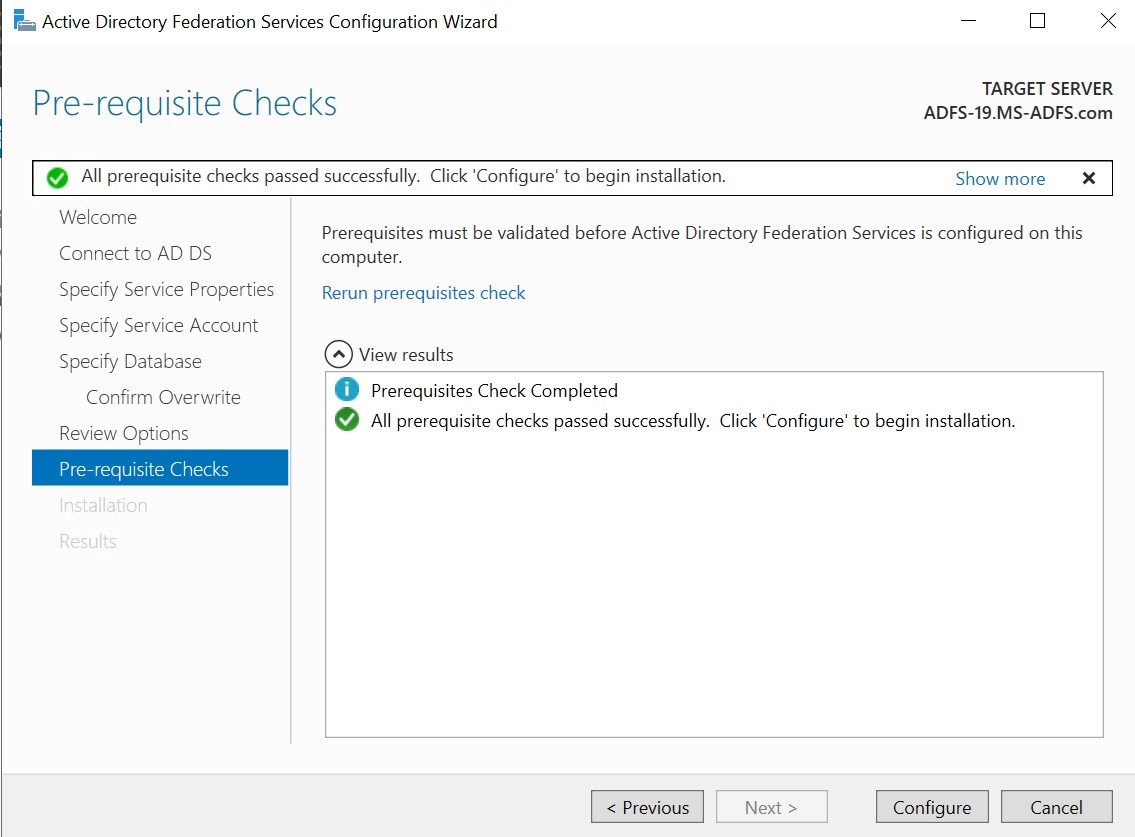Open the Connect to AD DS step
Screen dimensions: 1135x837
tap(135, 253)
